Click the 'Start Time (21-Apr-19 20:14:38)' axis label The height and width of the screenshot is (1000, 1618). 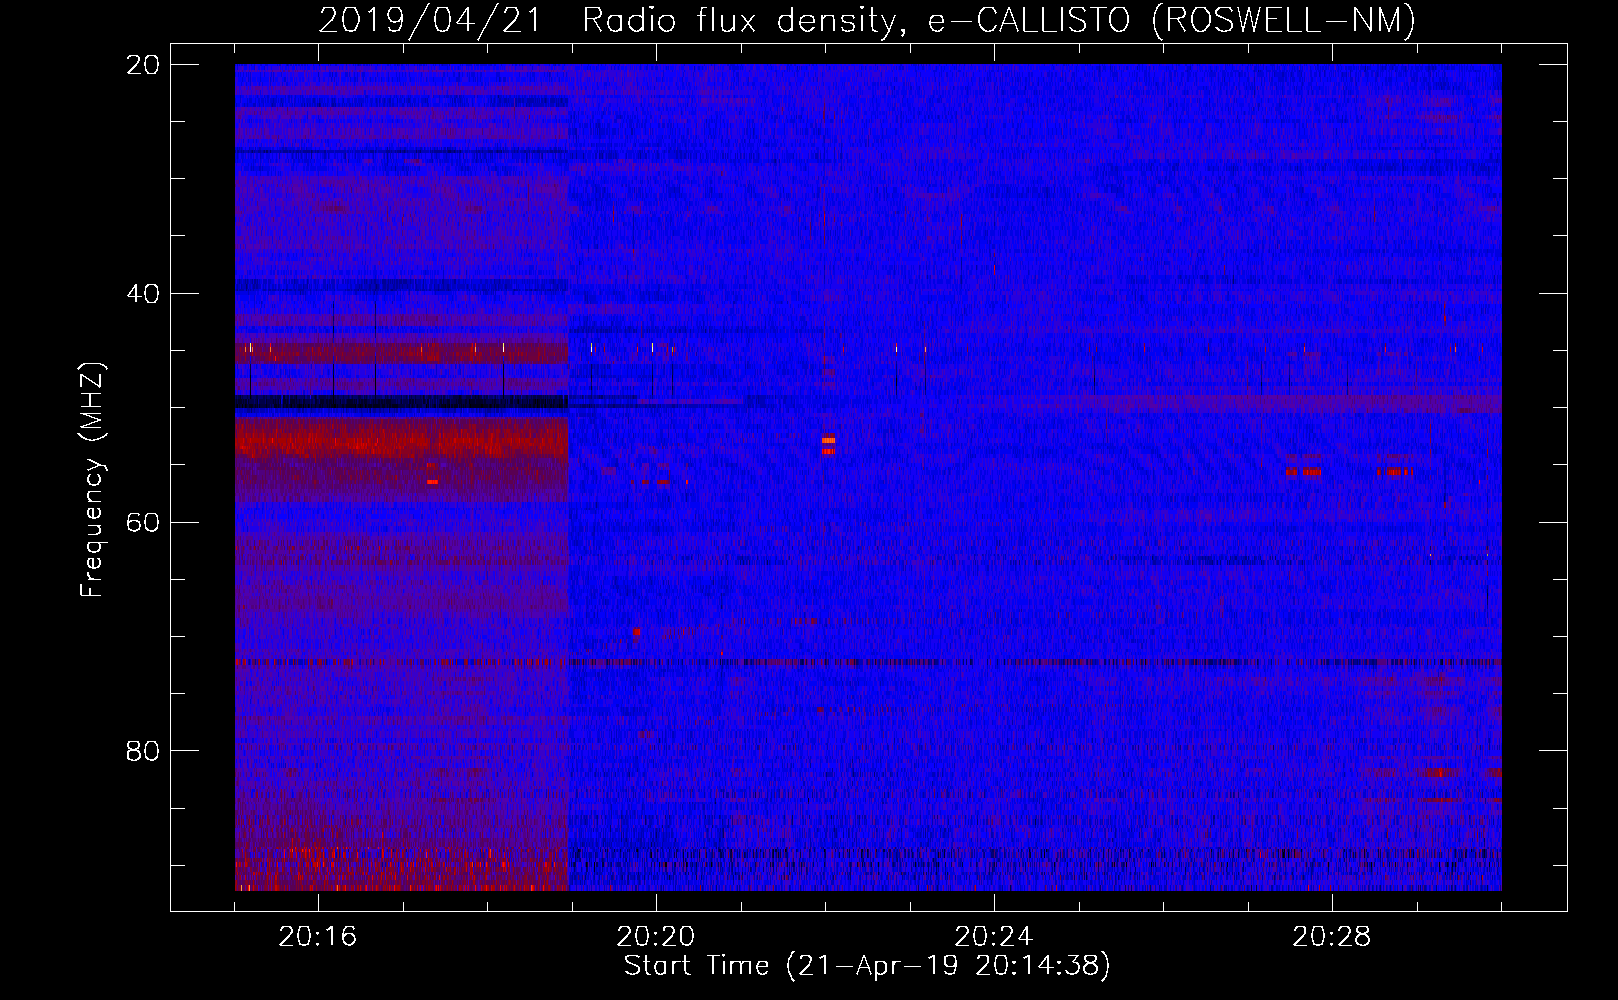pos(867,966)
